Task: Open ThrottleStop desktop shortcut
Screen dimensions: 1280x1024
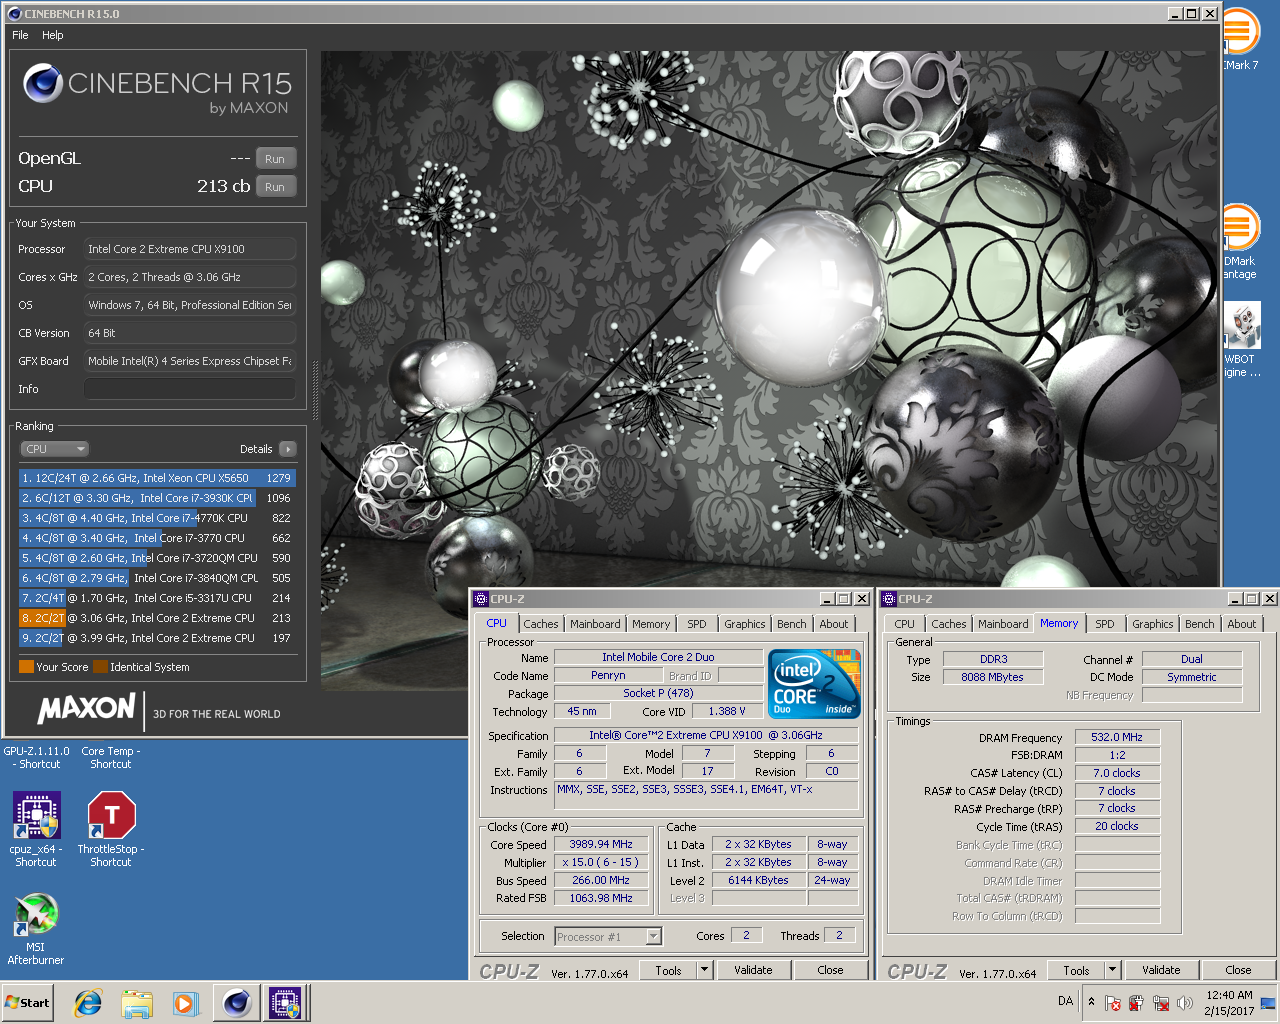Action: tap(111, 828)
